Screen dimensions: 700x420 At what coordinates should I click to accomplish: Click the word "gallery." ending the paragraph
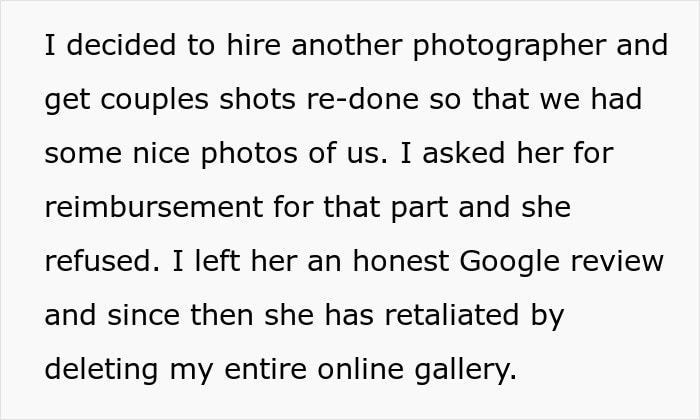point(466,370)
